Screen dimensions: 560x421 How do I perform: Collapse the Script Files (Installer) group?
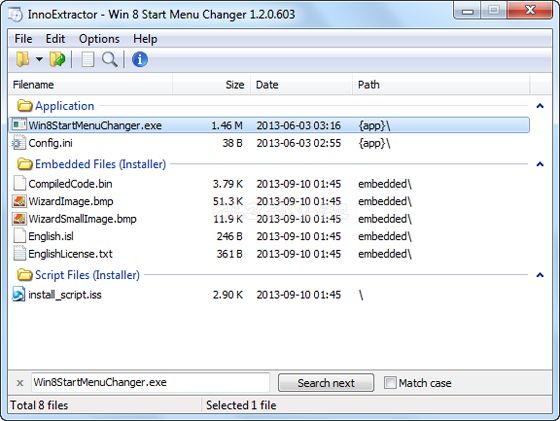(x=540, y=275)
